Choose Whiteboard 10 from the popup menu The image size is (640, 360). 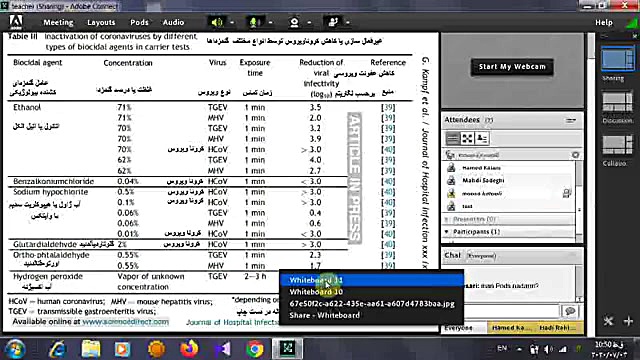pos(371,292)
